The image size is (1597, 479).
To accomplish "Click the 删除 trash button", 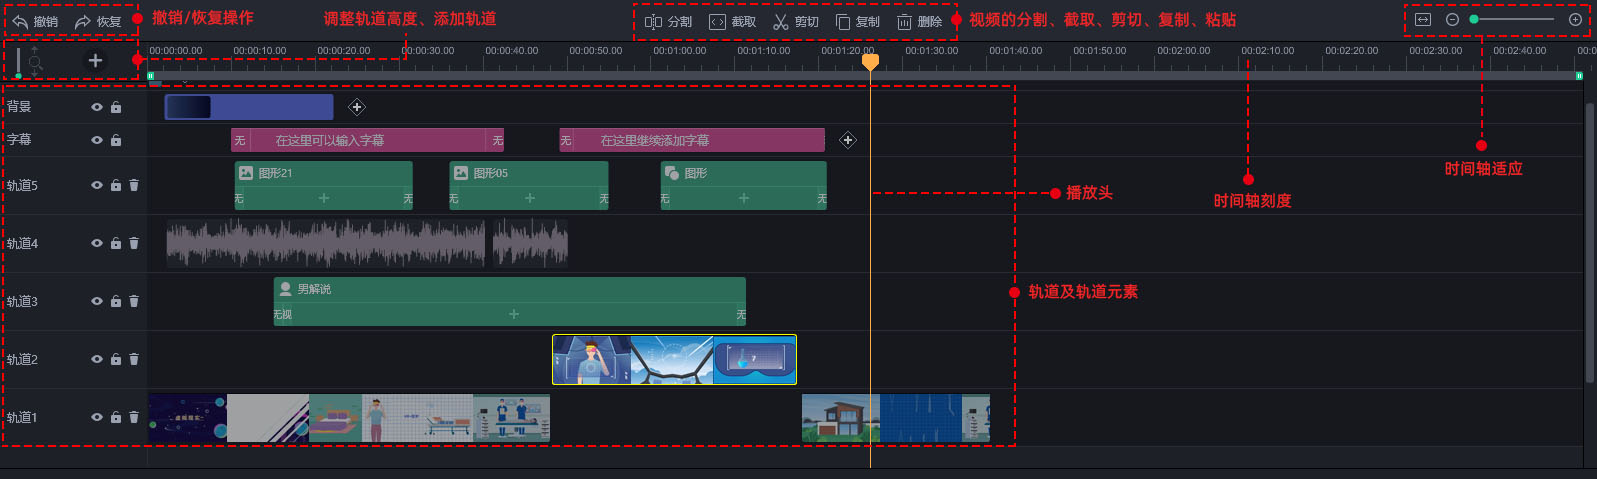I will coord(919,21).
